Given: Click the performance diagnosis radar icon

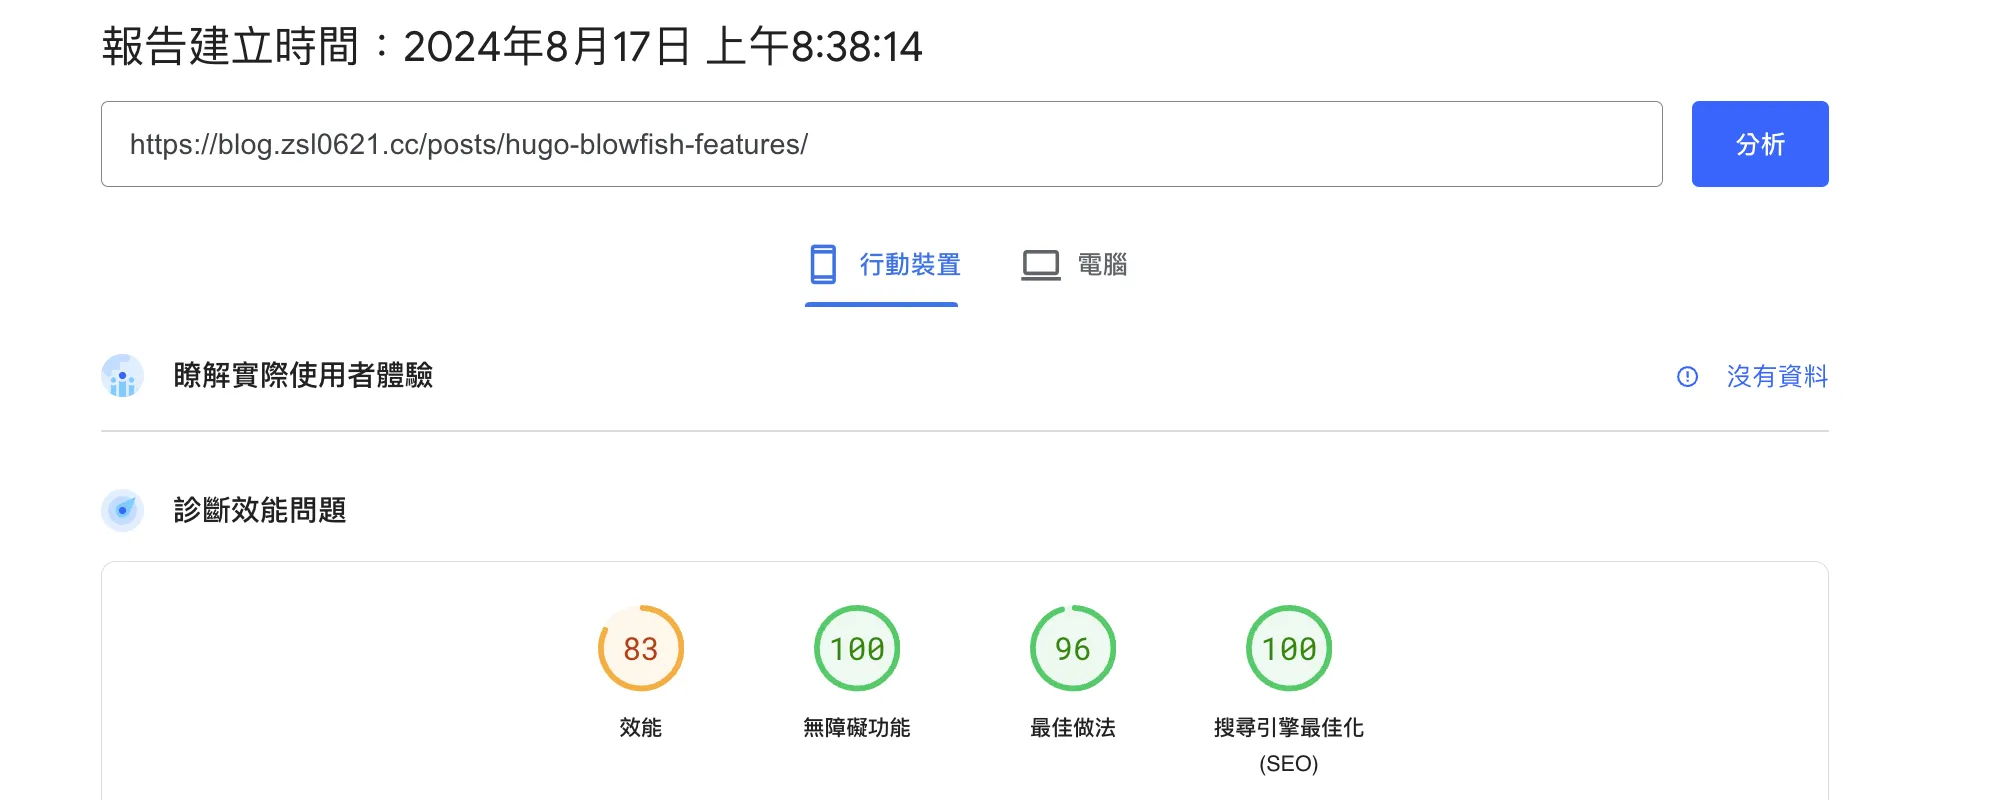Looking at the screenshot, I should pos(122,510).
